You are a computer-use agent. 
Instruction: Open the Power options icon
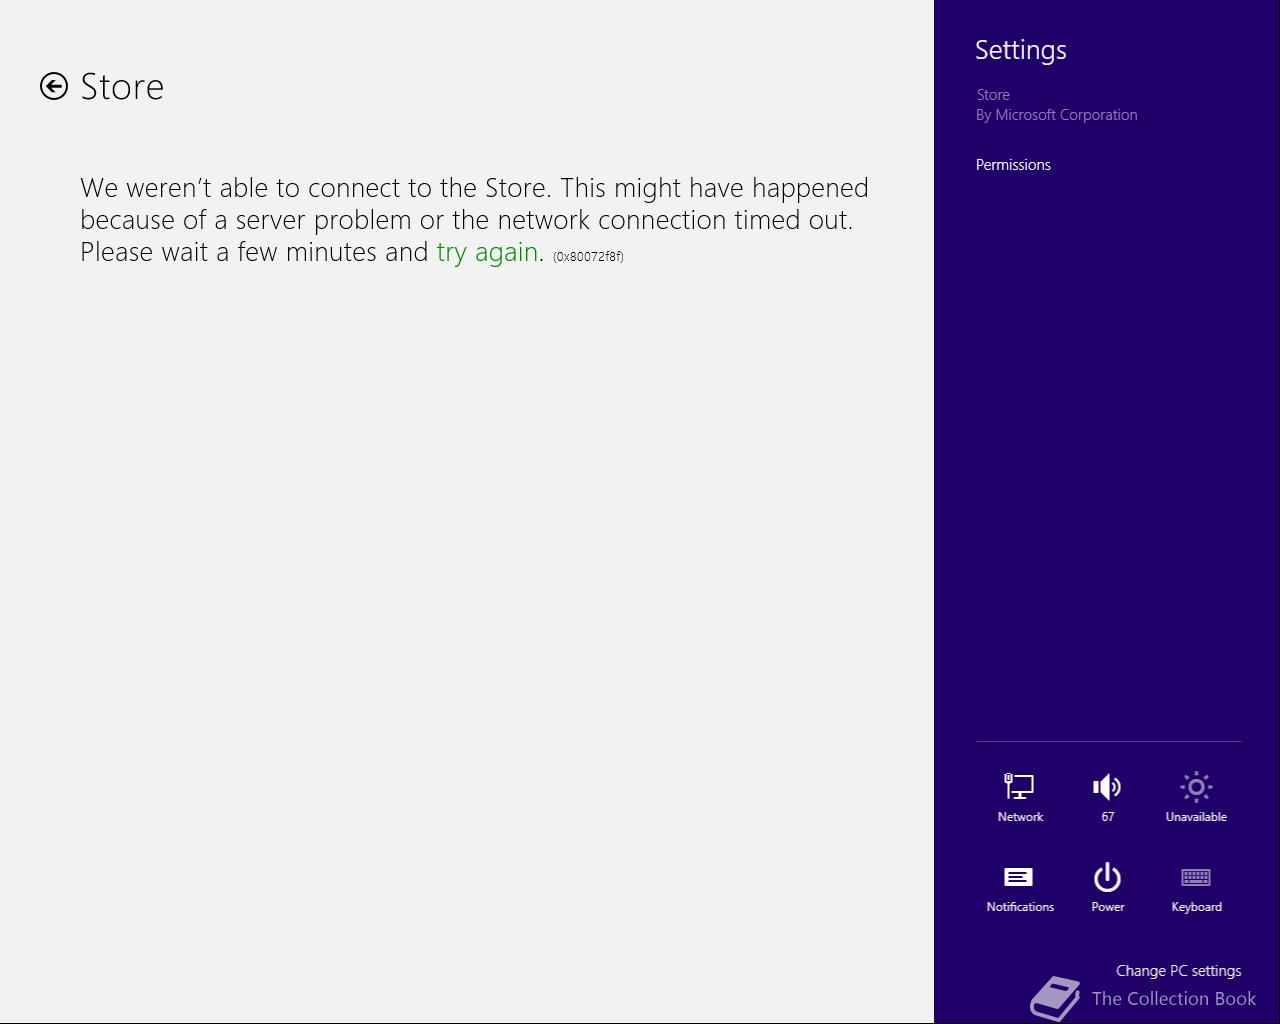[1108, 887]
